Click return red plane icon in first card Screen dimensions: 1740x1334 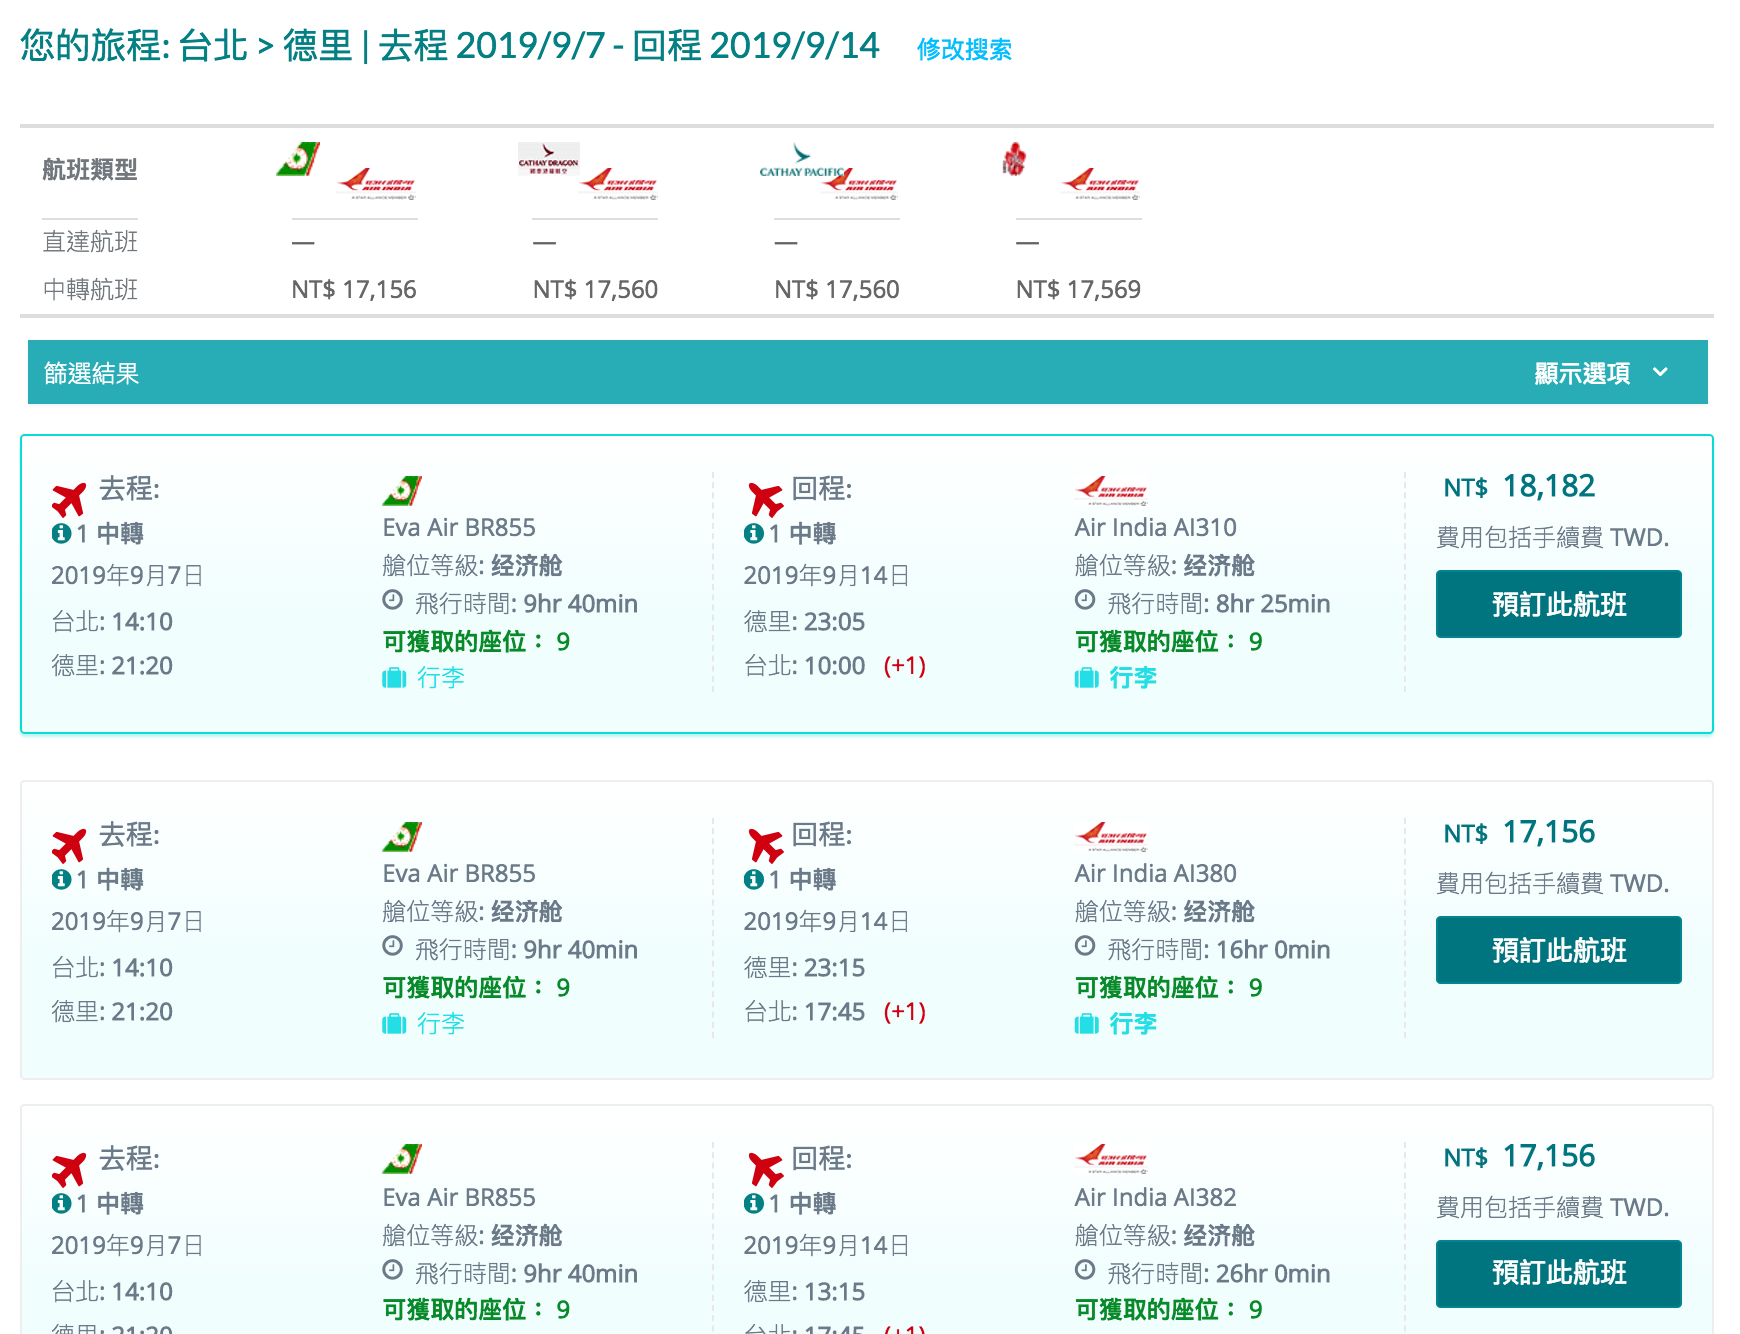pos(766,499)
